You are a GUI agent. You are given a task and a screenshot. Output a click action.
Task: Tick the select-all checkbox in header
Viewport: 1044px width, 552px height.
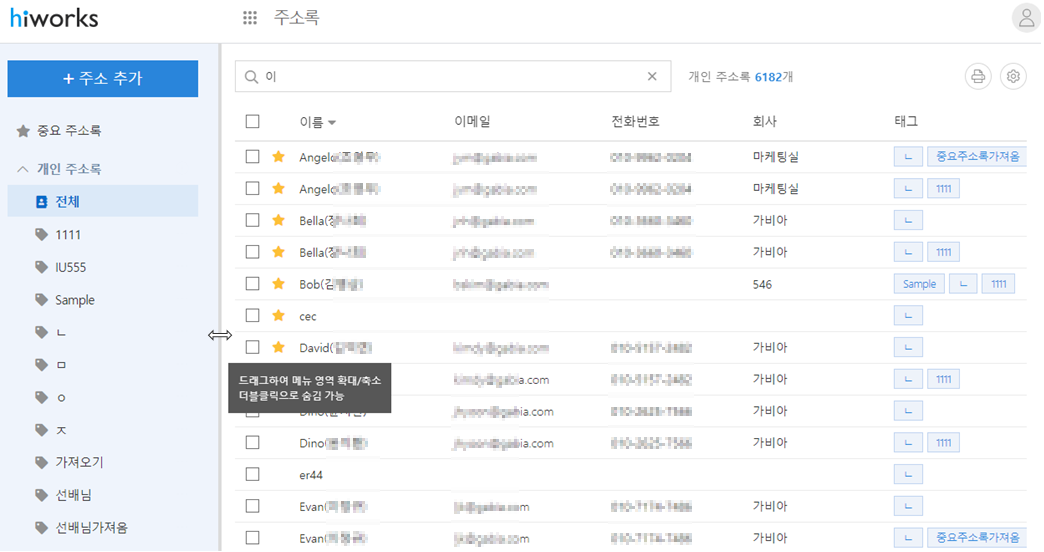pos(252,121)
